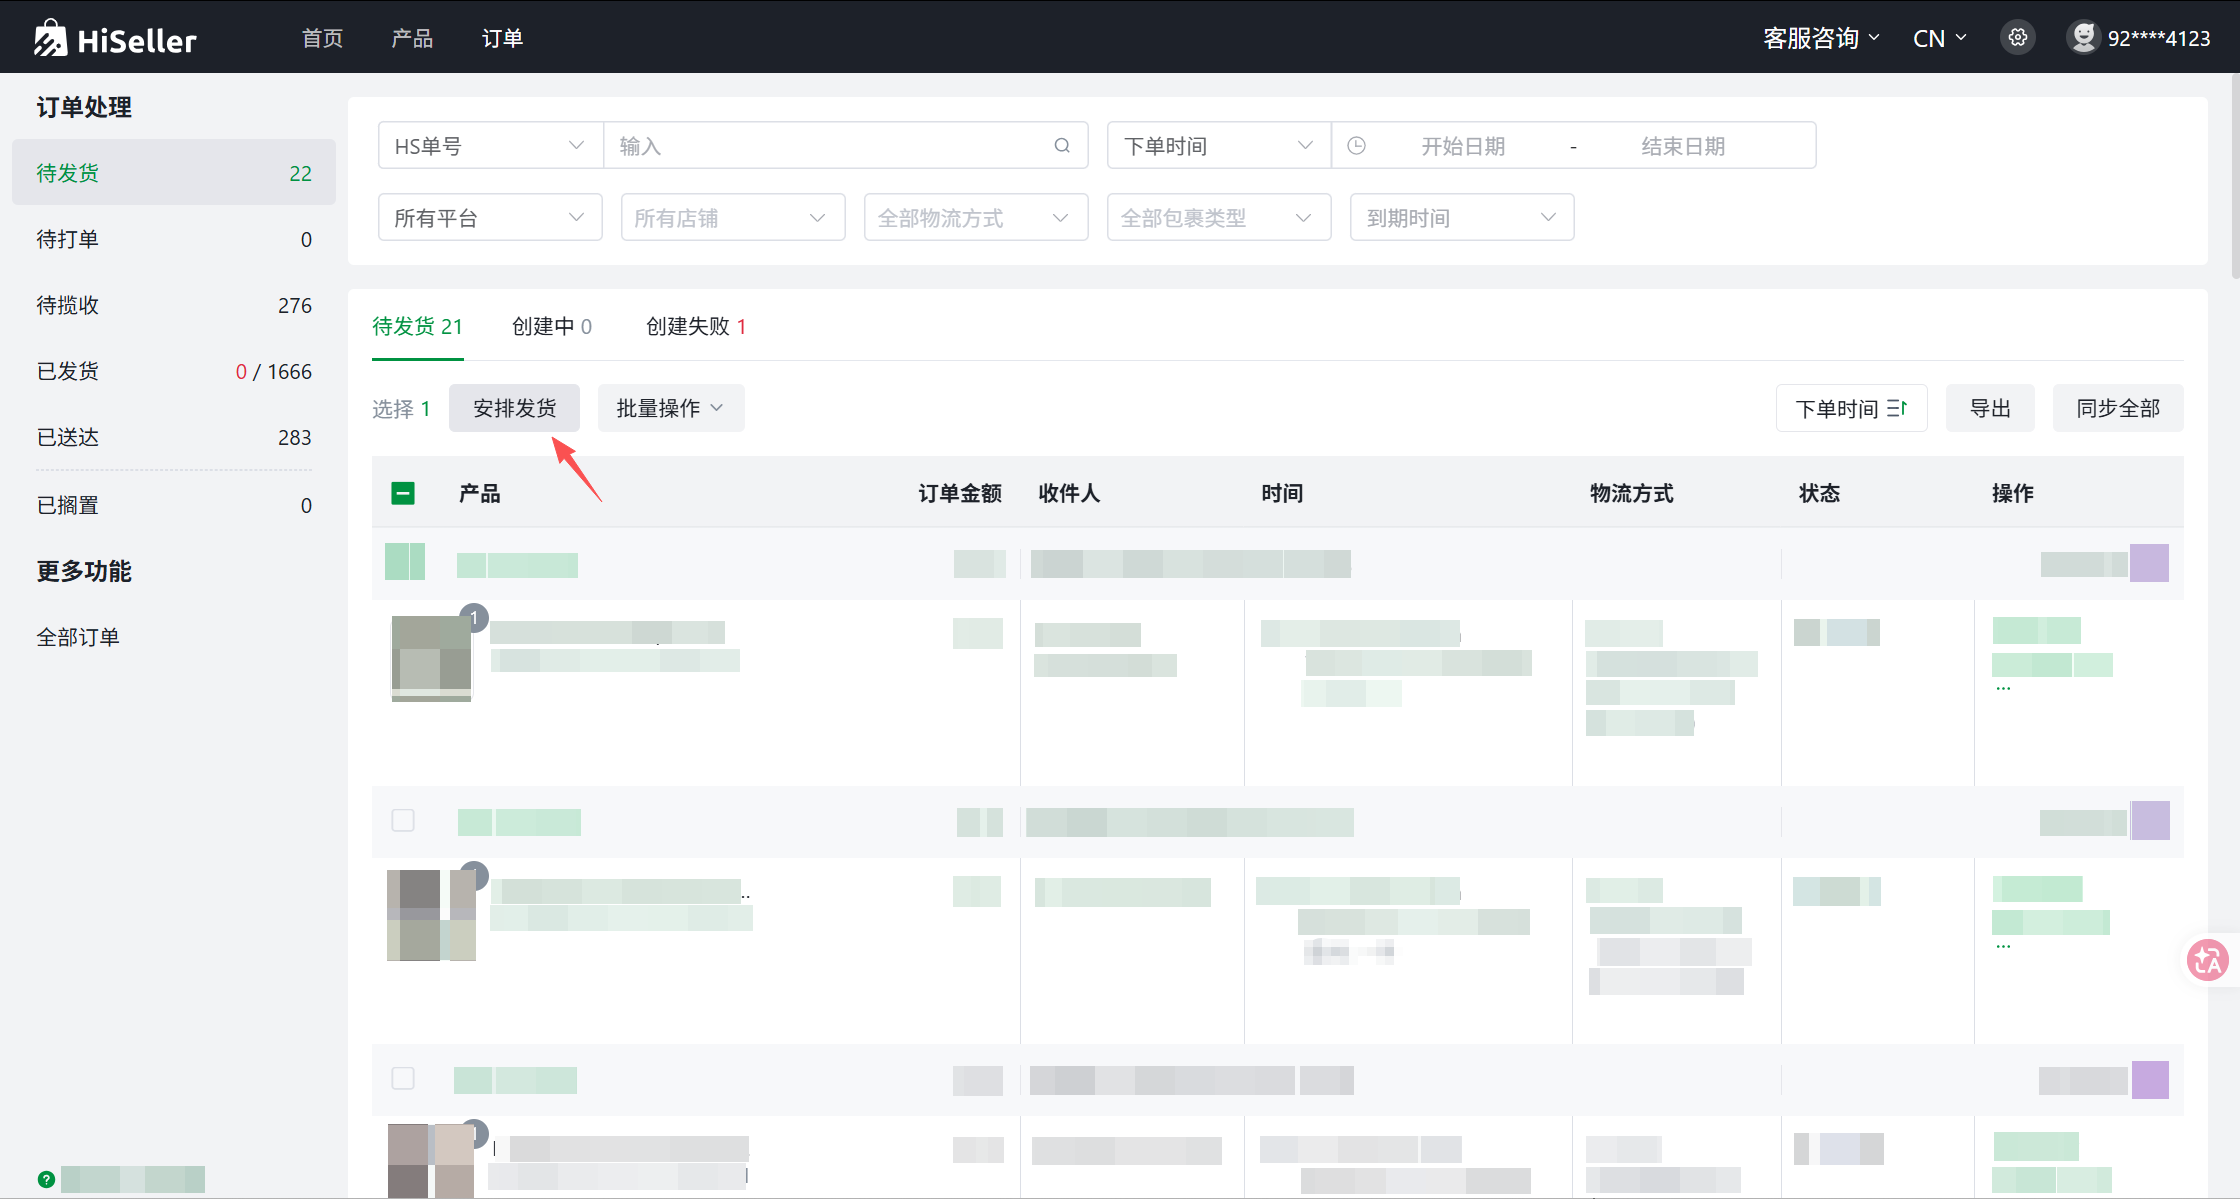Switch to the 创建失败 tab

696,326
